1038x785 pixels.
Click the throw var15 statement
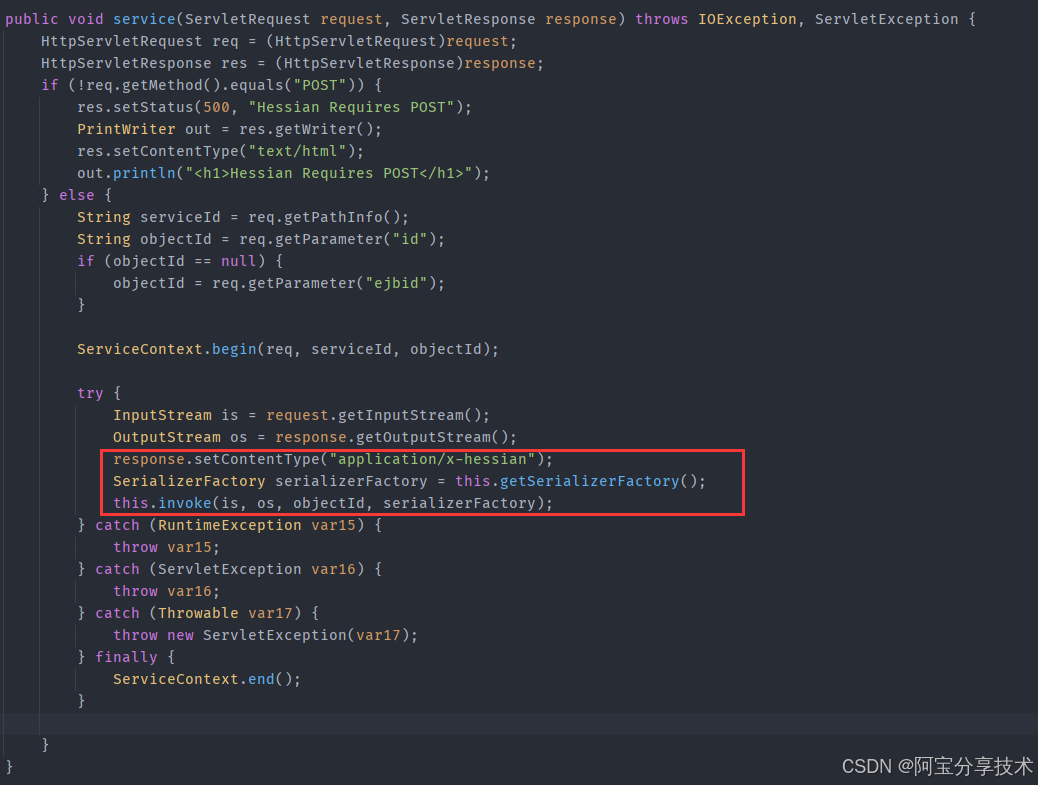(166, 547)
